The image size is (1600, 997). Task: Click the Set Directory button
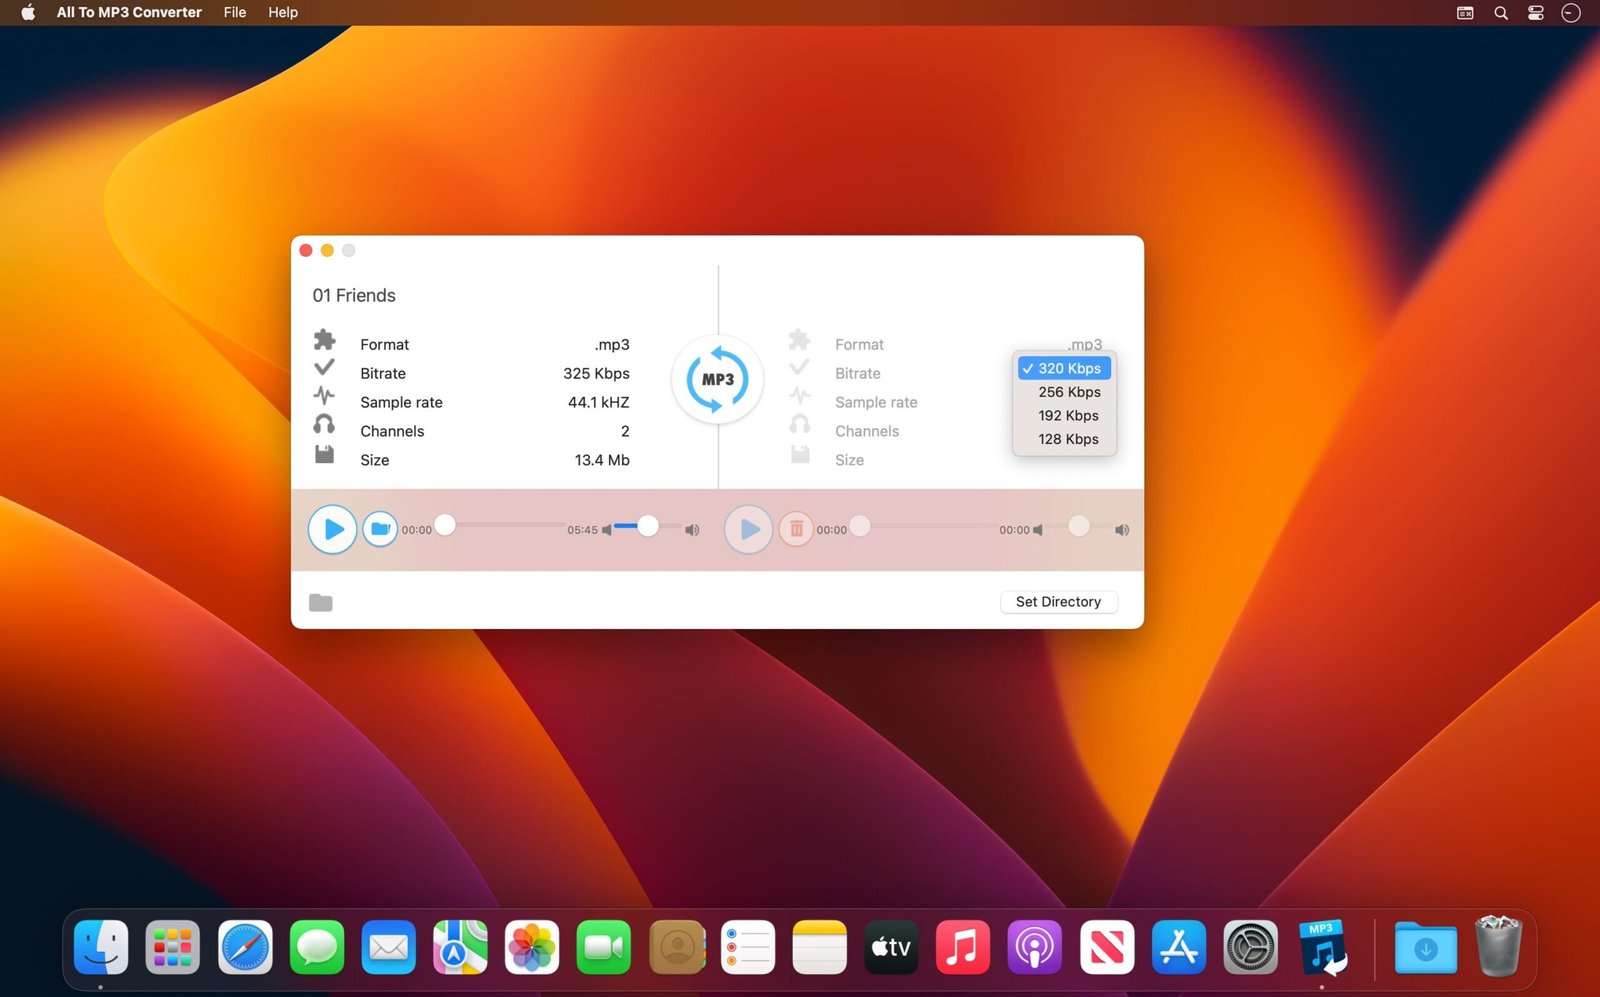tap(1058, 601)
